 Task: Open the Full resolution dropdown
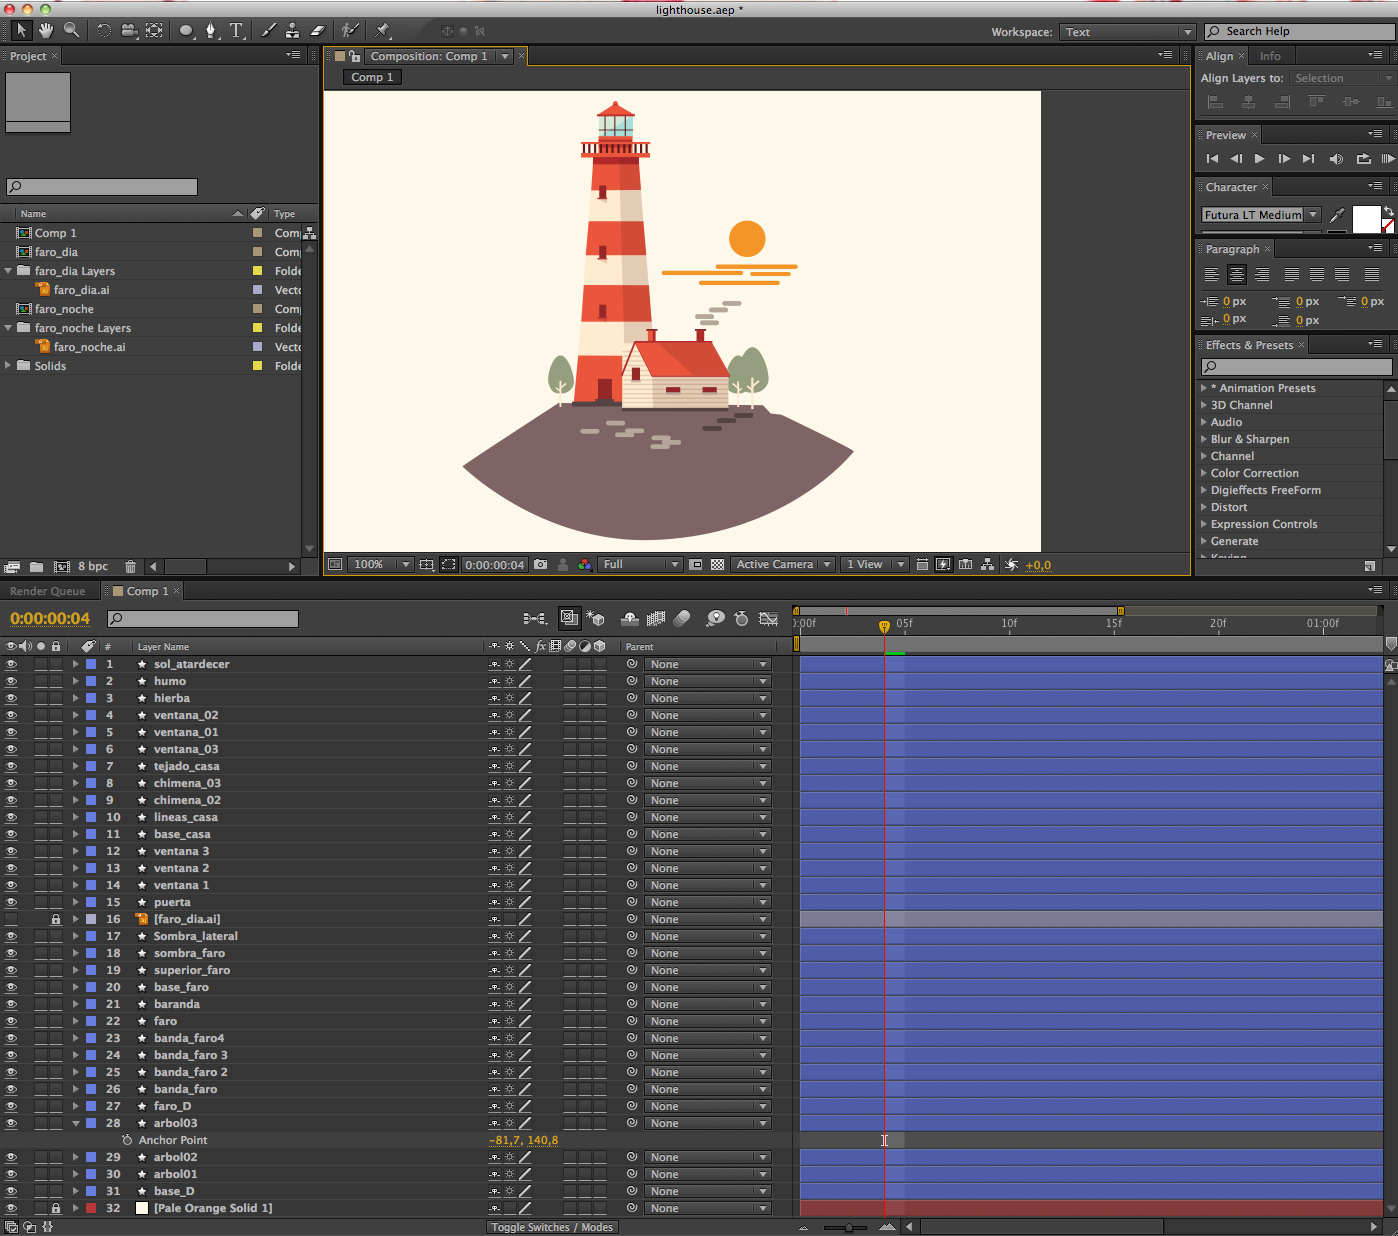(640, 565)
